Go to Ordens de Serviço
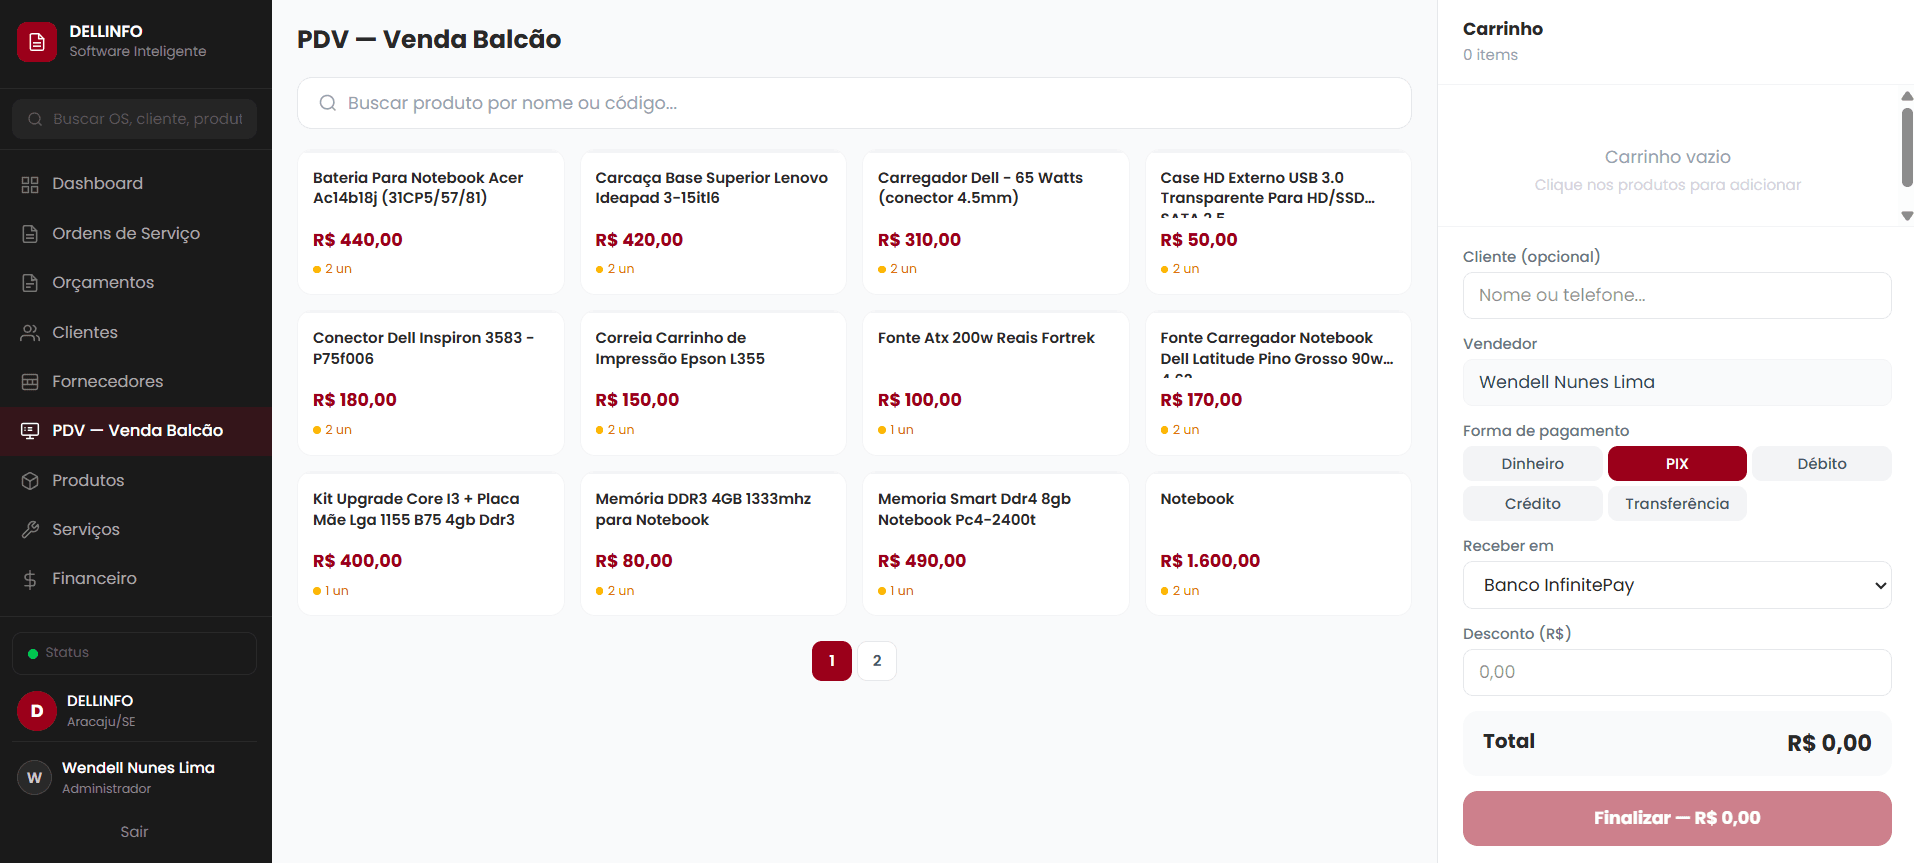This screenshot has width=1914, height=863. tap(136, 234)
